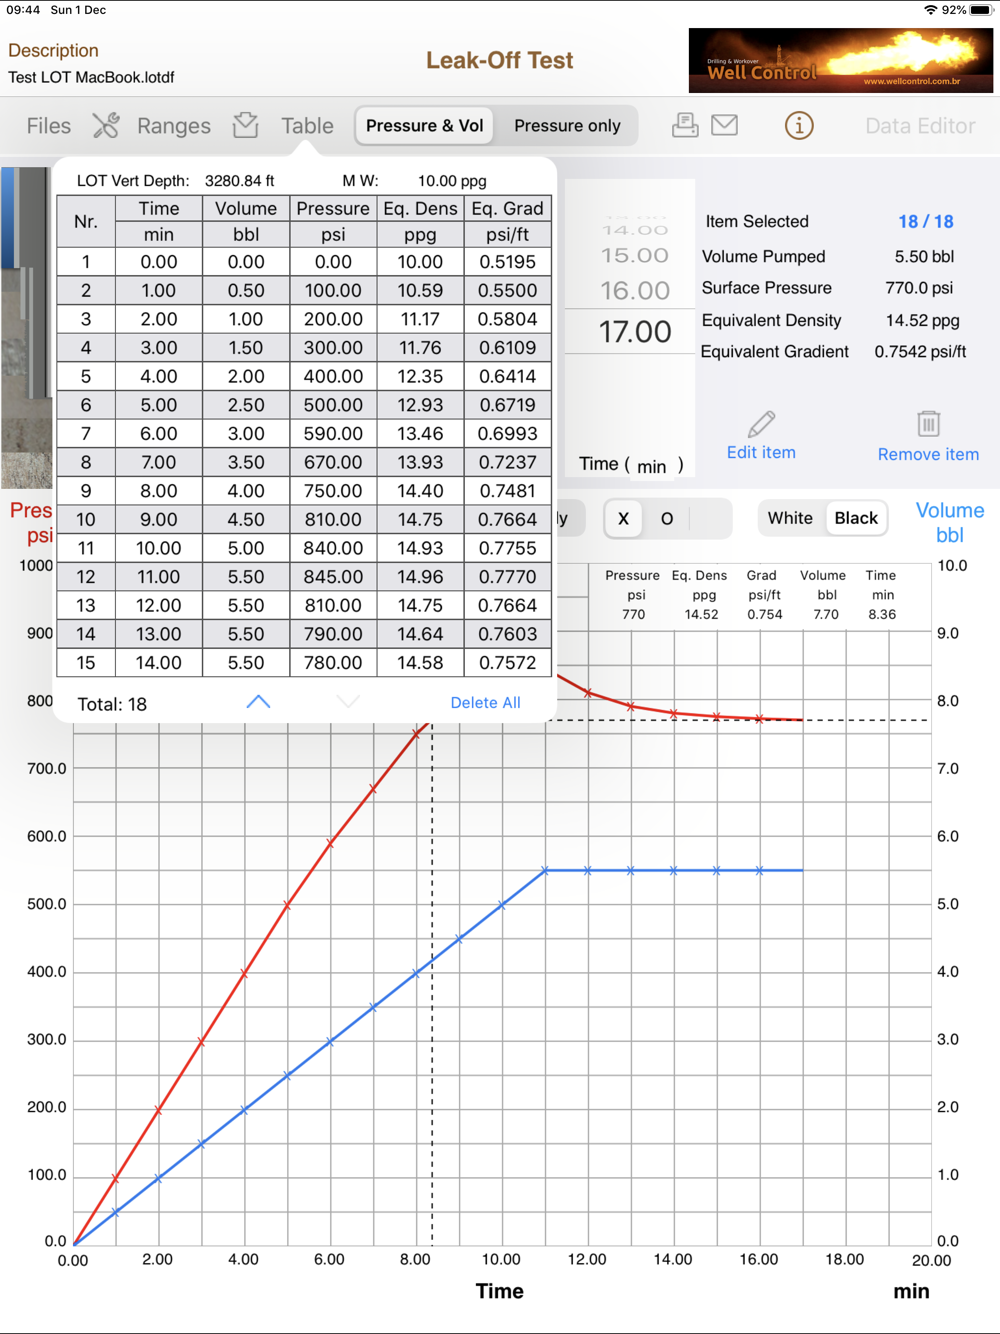The width and height of the screenshot is (1000, 1334).
Task: Tap the Volume Pumped 5.50 bbl value
Action: [924, 257]
